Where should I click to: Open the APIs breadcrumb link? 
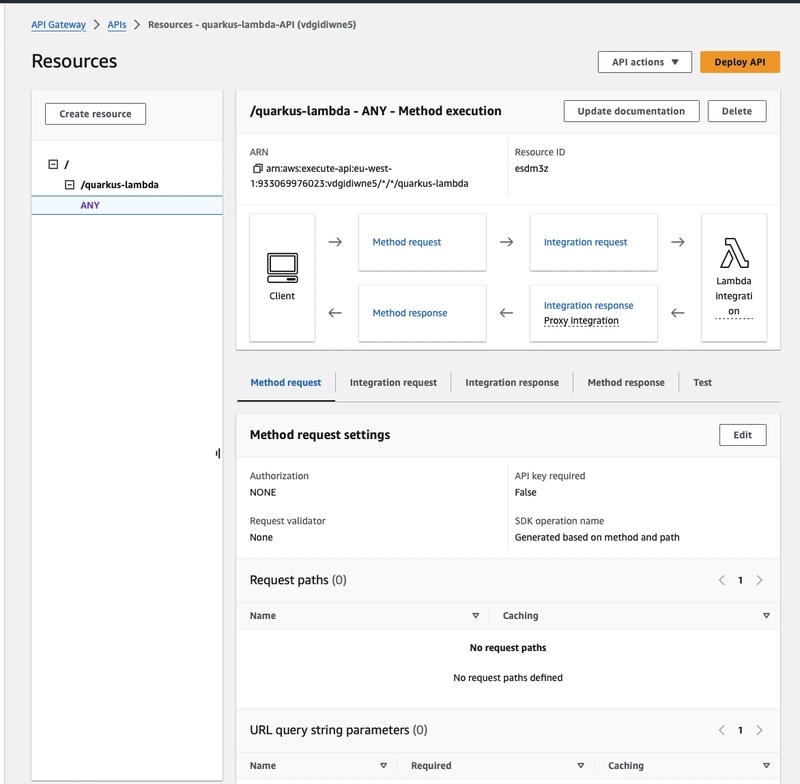tap(117, 24)
